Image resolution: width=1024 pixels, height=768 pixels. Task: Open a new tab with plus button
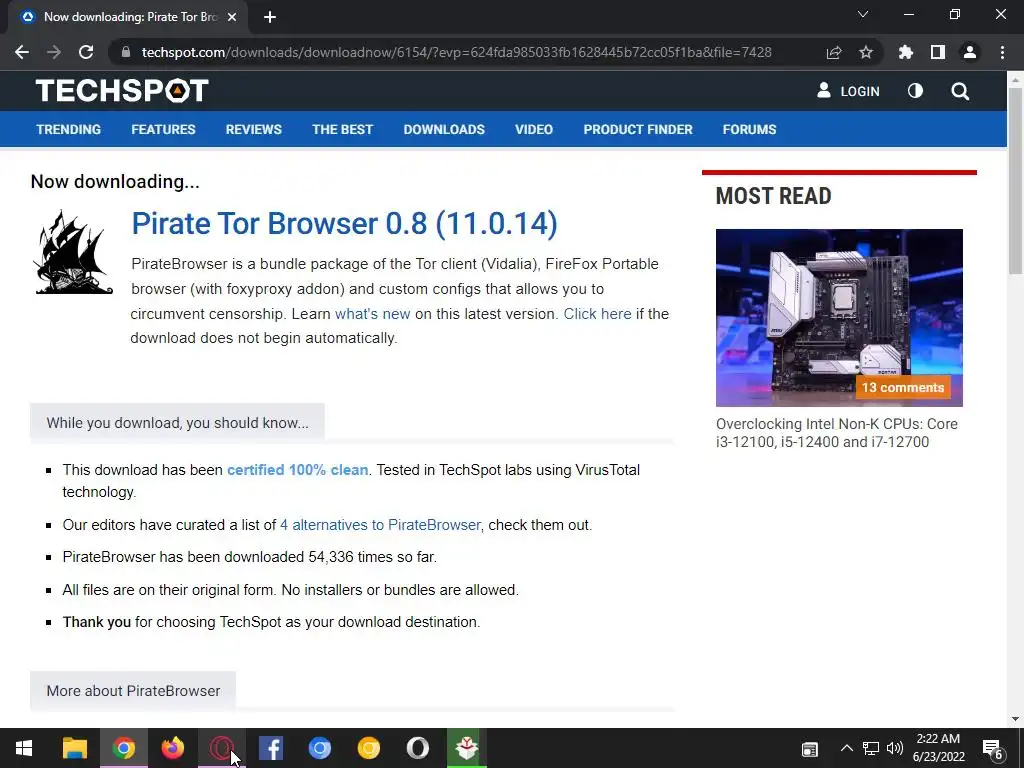pos(270,17)
